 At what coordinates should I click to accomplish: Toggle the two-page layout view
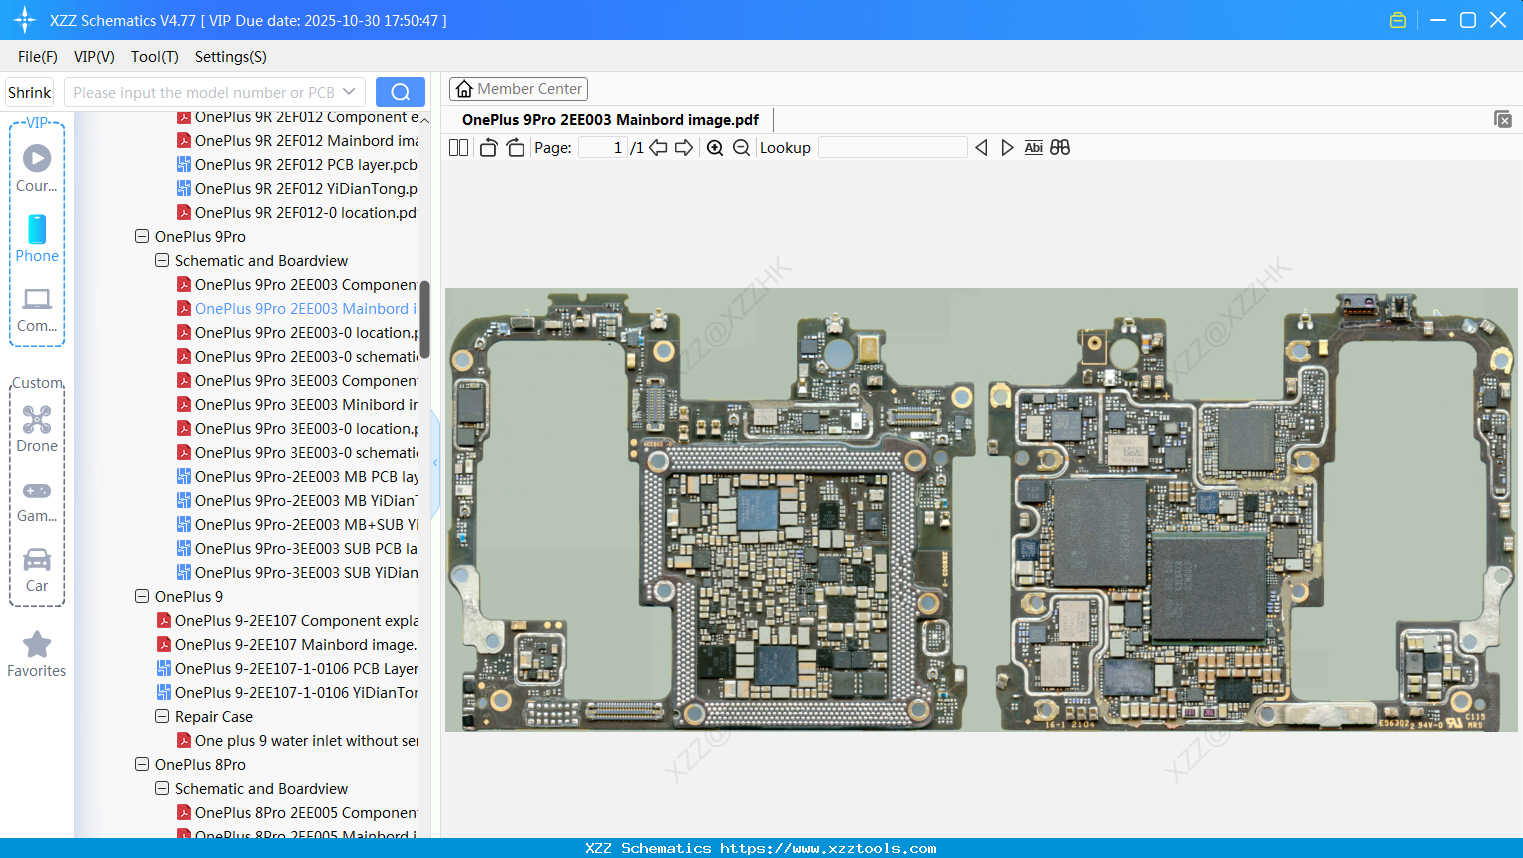[x=458, y=148]
